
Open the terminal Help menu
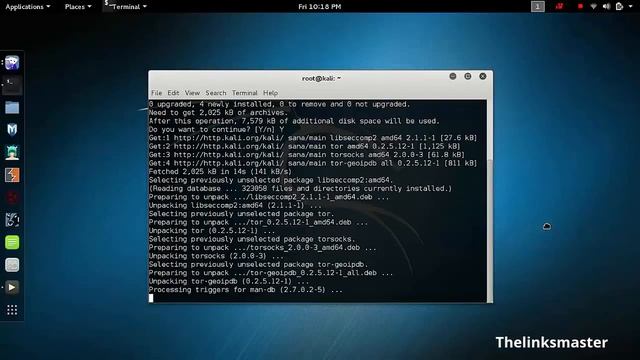pos(270,93)
